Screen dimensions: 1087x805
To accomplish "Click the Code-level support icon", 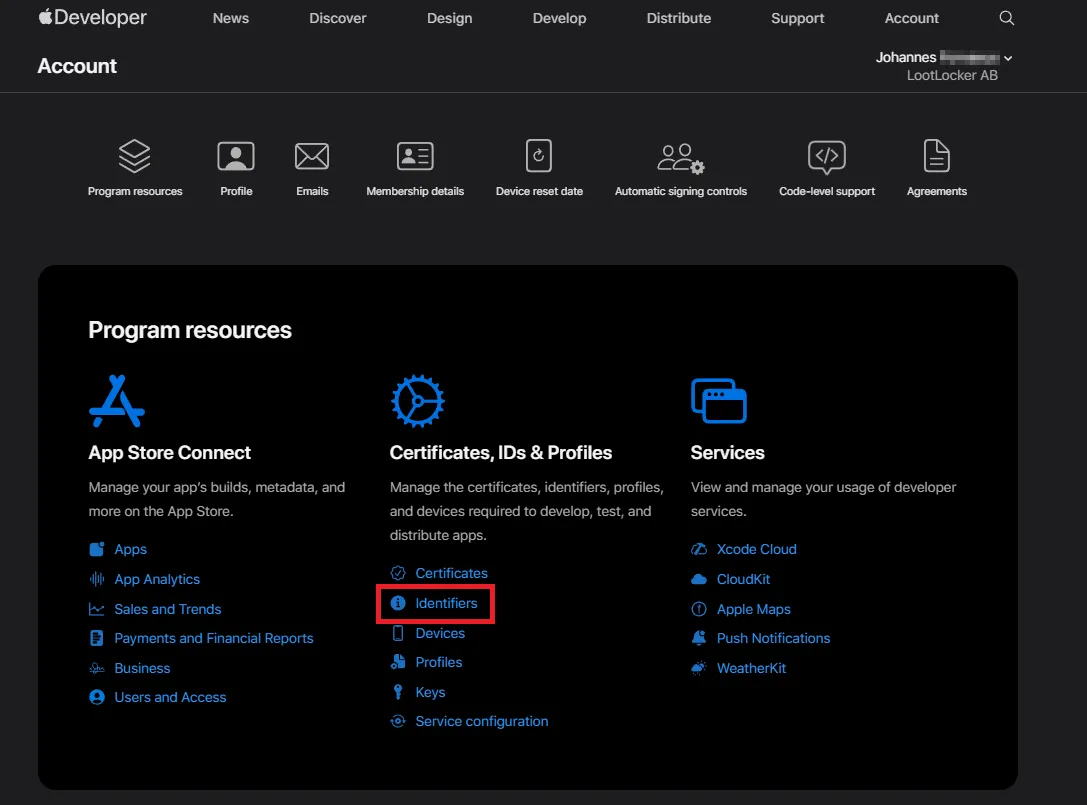I will 826,157.
